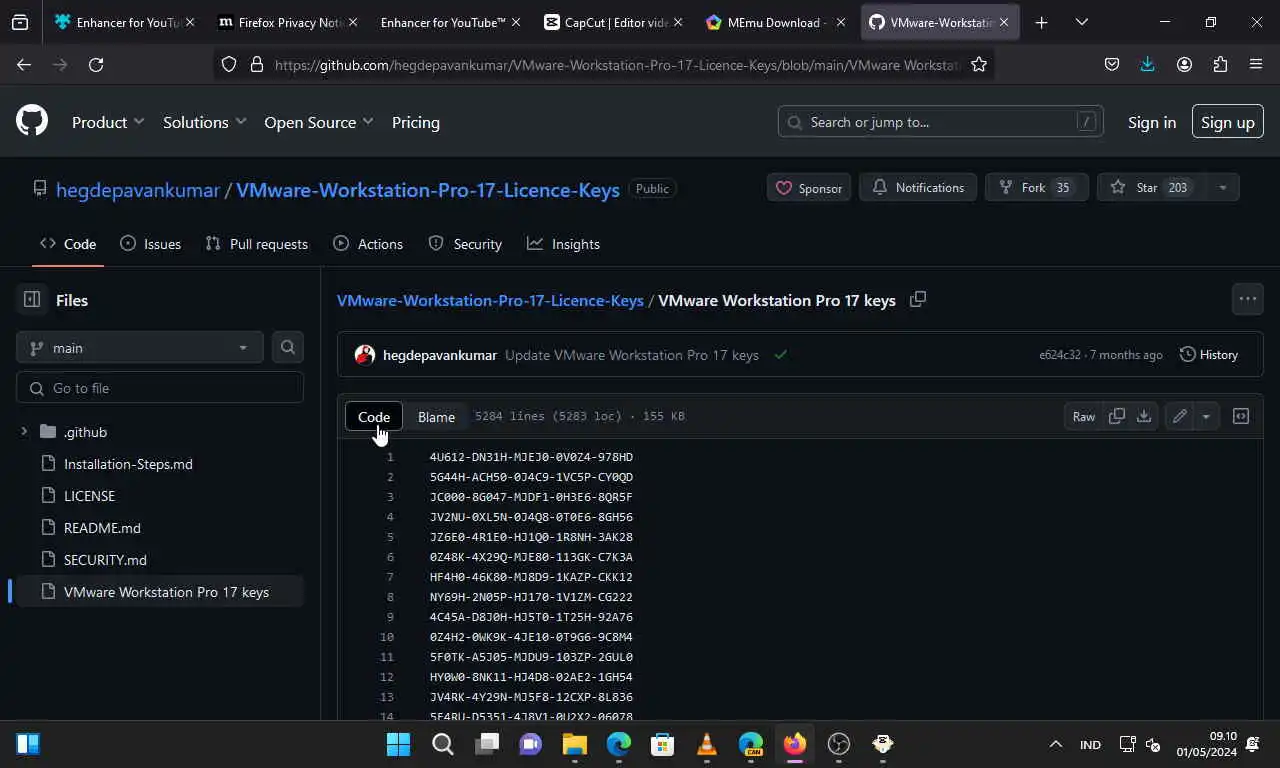Switch to MEmu Download browser tab
Screen dimensions: 1280x768
coord(775,22)
